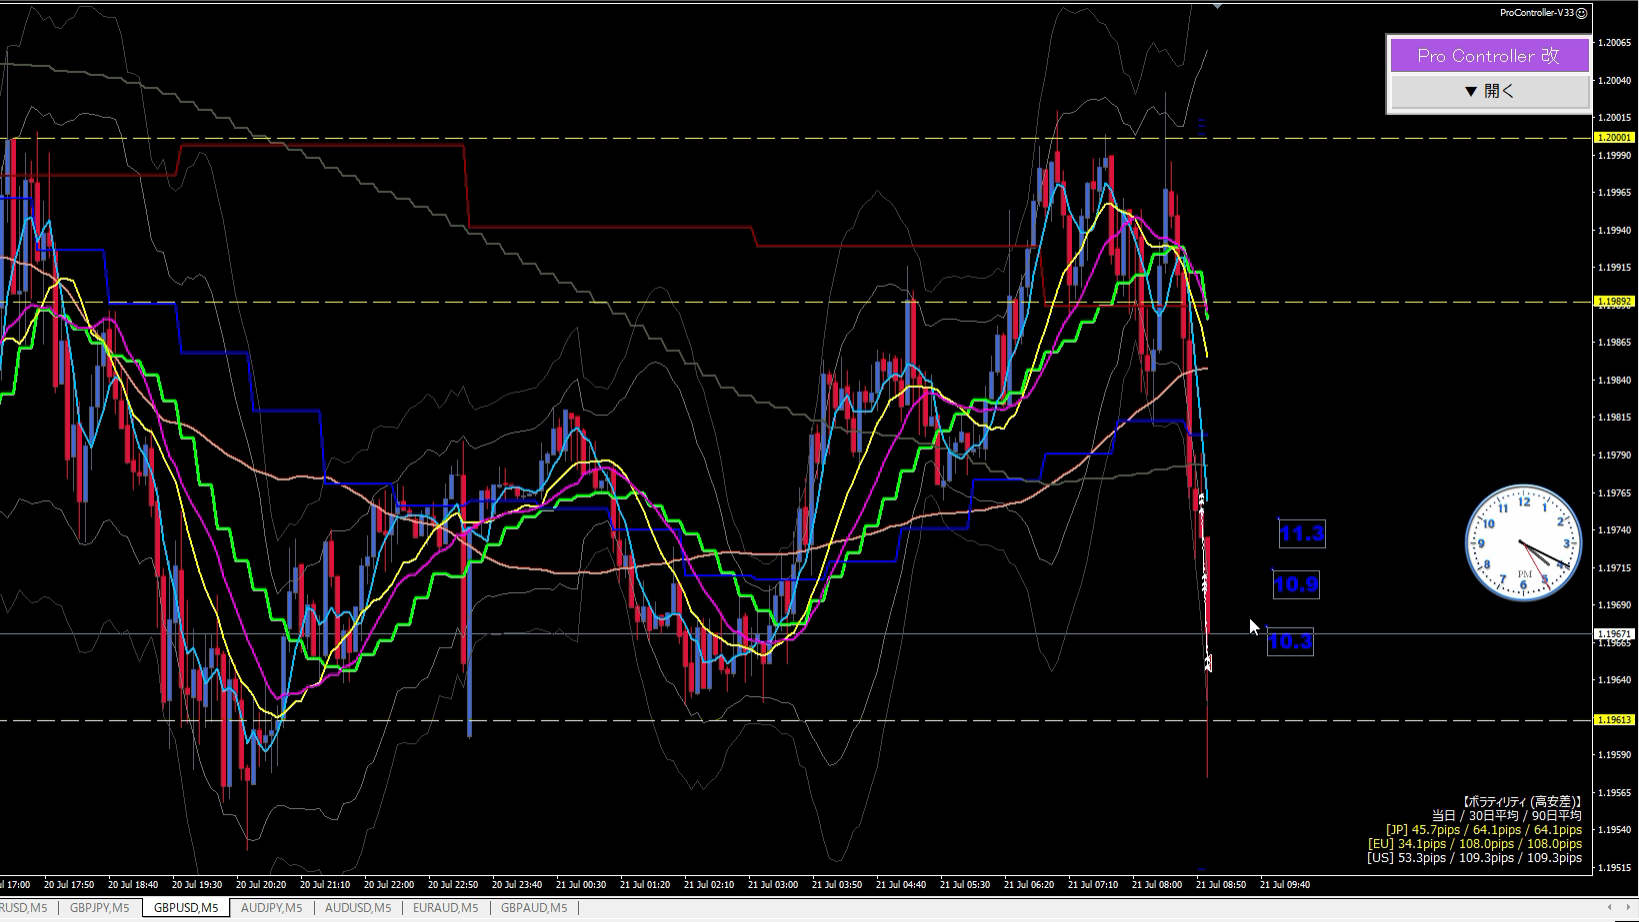
Task: Open the EURAUD,M5 chart tab
Action: click(445, 908)
